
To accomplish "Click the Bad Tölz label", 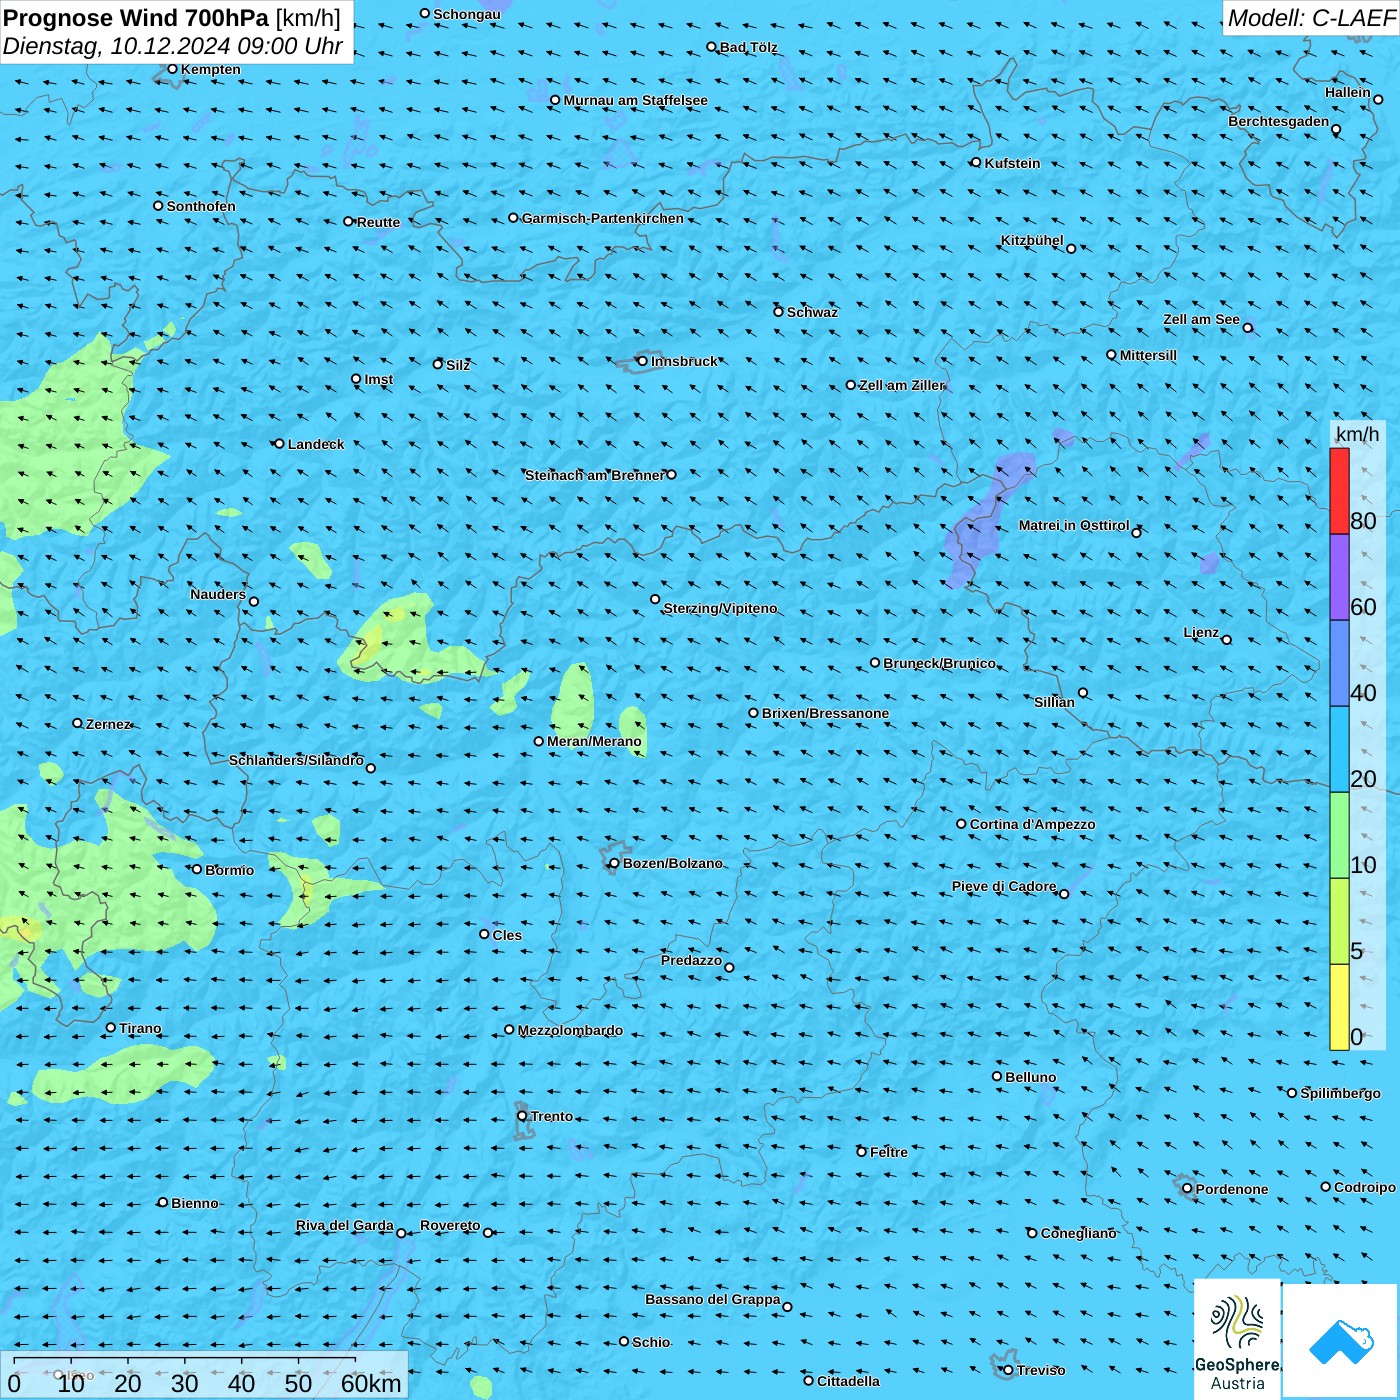I will pyautogui.click(x=749, y=47).
